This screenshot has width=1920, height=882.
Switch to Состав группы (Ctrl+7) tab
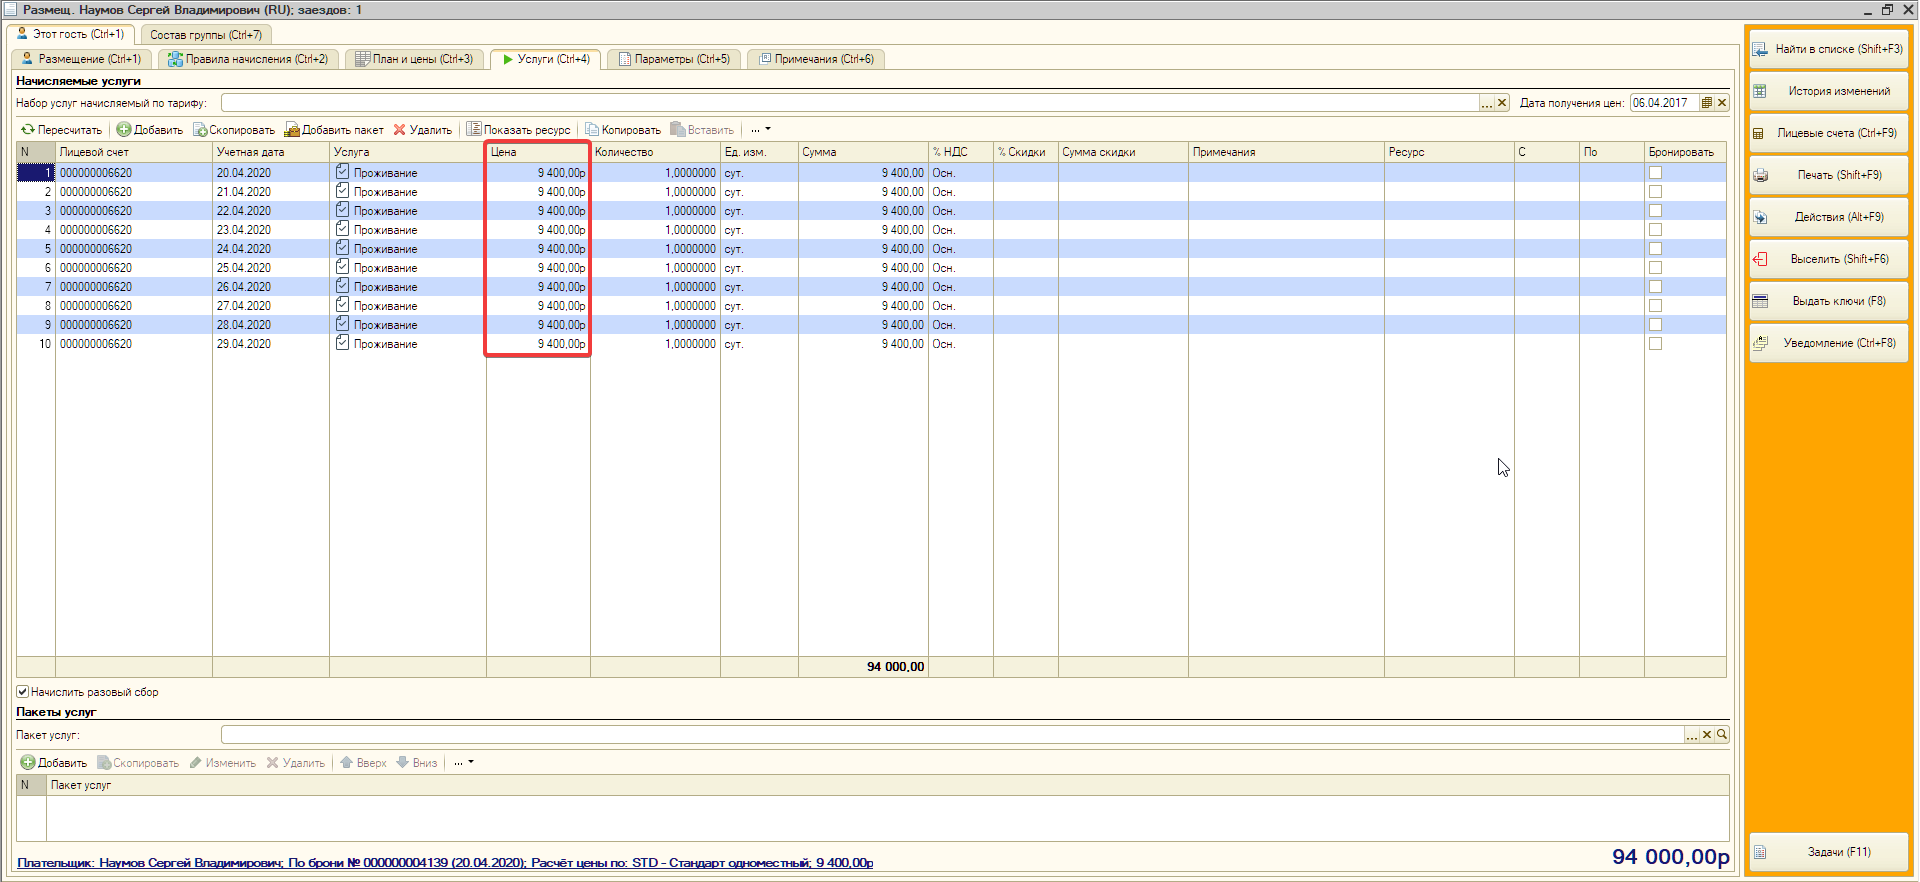tap(206, 35)
